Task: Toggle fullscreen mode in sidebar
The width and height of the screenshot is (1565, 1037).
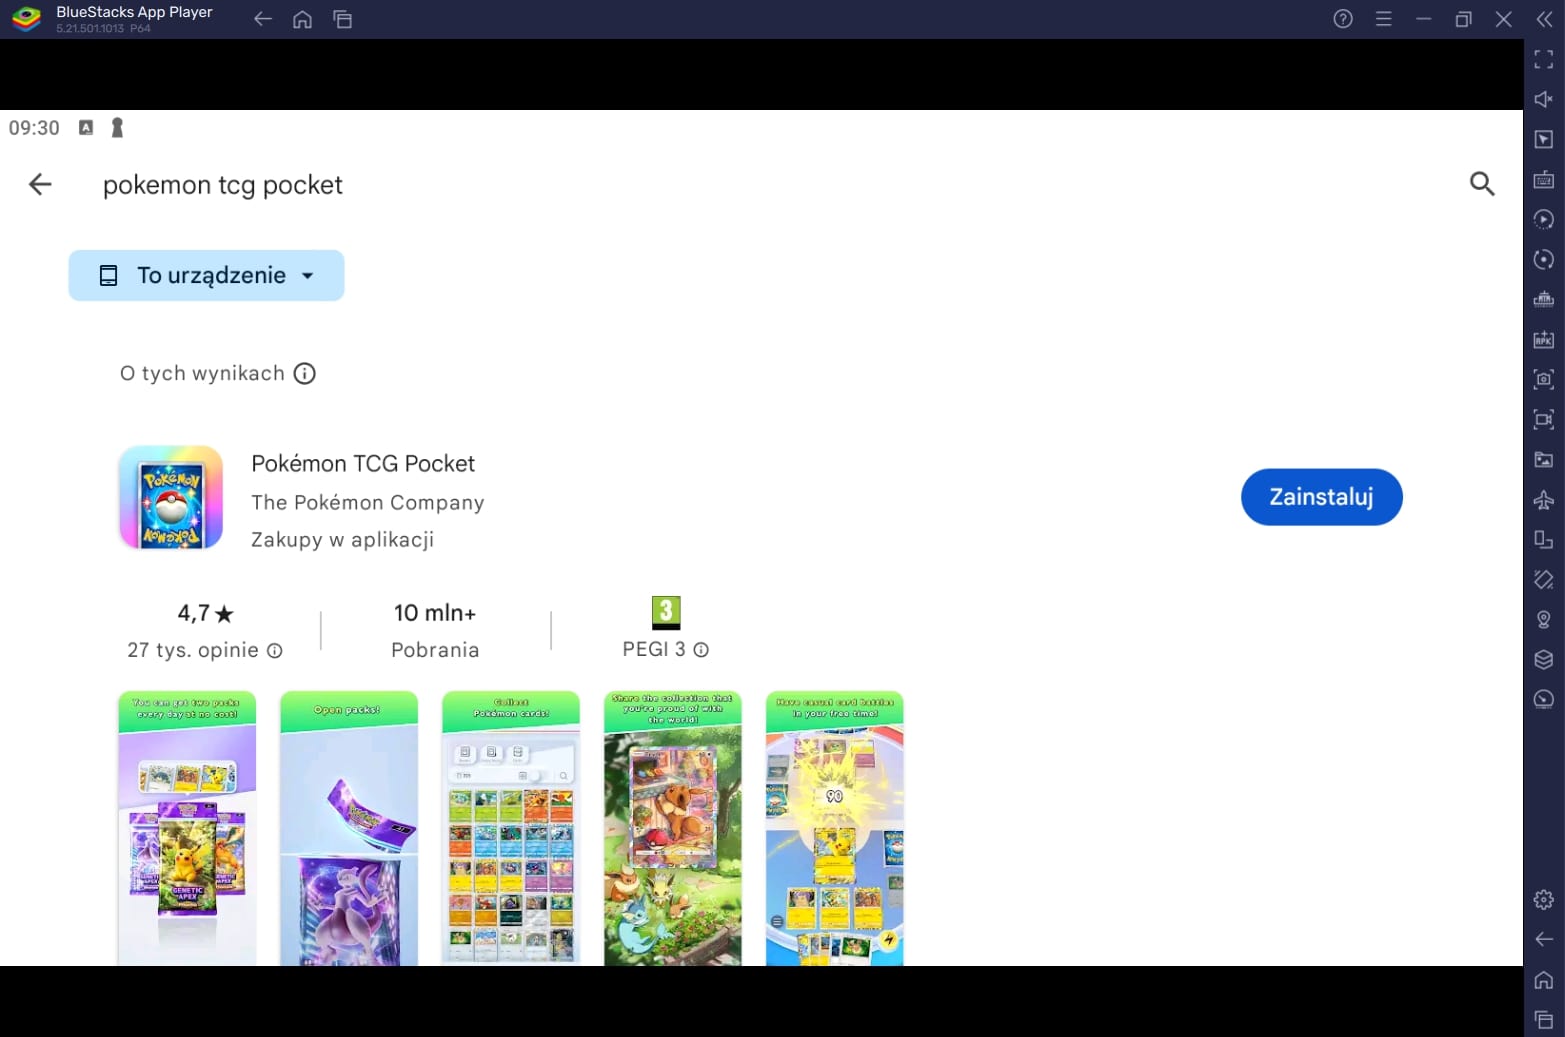Action: (x=1544, y=60)
